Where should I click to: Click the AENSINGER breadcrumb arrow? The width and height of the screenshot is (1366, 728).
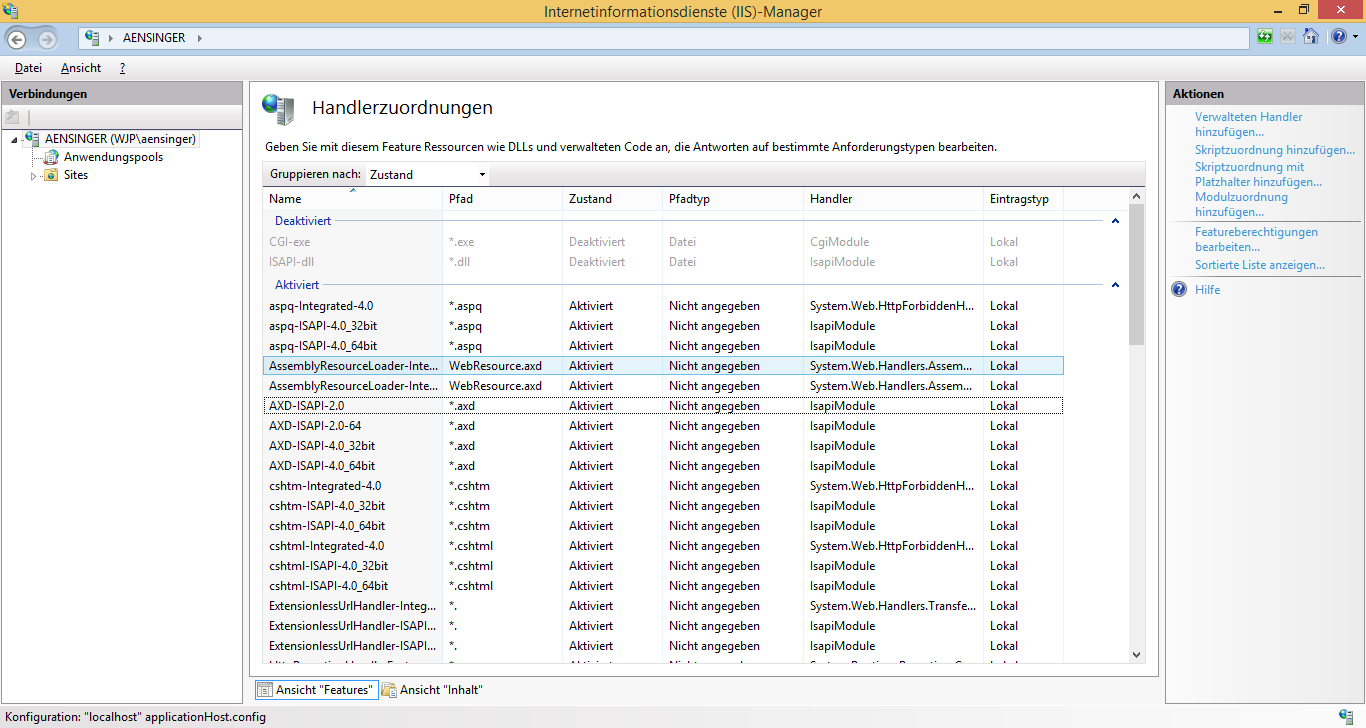click(199, 38)
